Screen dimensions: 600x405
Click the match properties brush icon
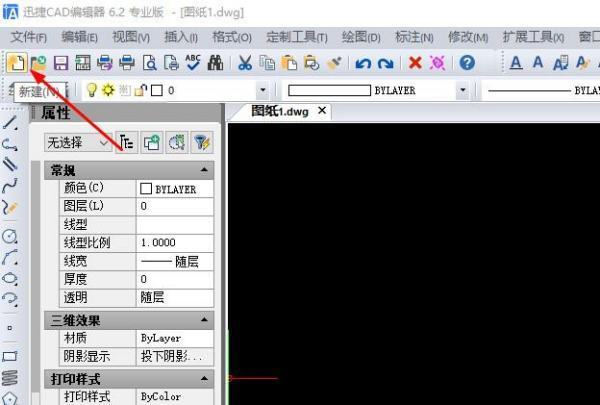(334, 63)
